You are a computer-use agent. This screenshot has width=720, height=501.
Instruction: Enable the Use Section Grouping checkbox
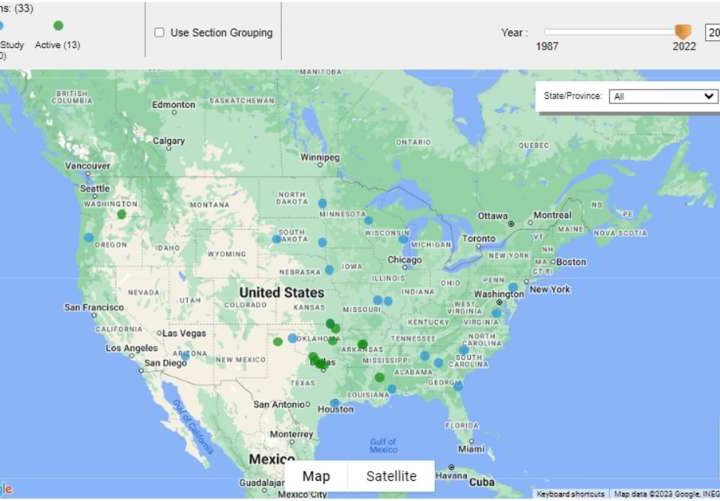pos(160,33)
